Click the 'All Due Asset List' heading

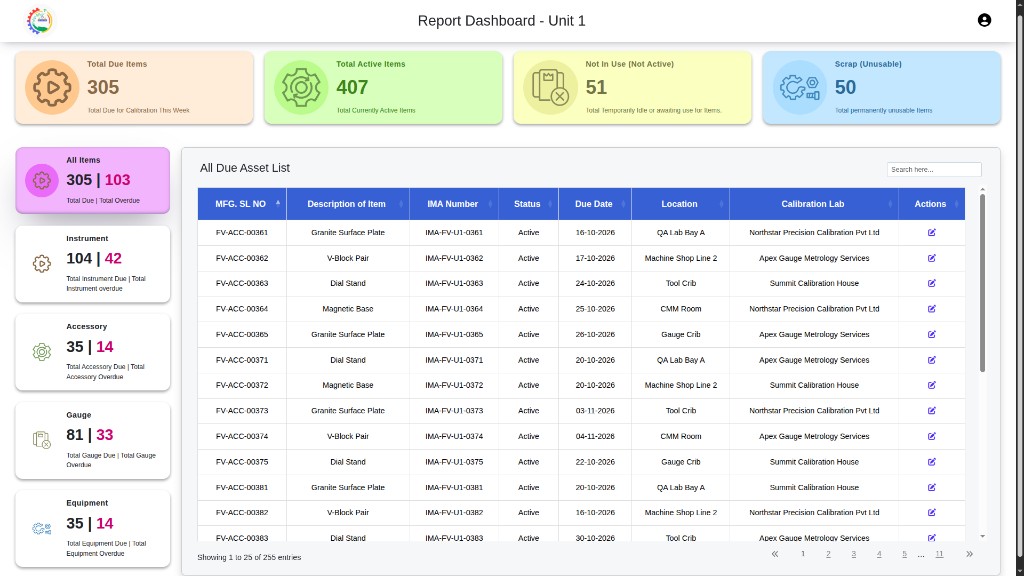click(245, 168)
